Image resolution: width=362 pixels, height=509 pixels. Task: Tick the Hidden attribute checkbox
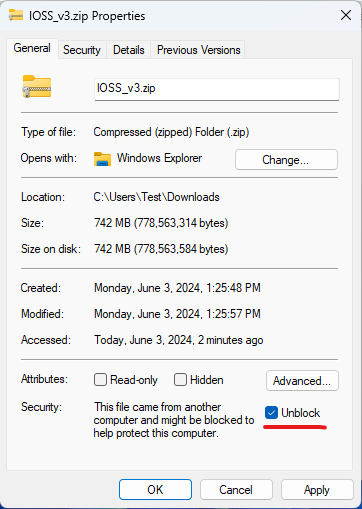[x=180, y=380]
